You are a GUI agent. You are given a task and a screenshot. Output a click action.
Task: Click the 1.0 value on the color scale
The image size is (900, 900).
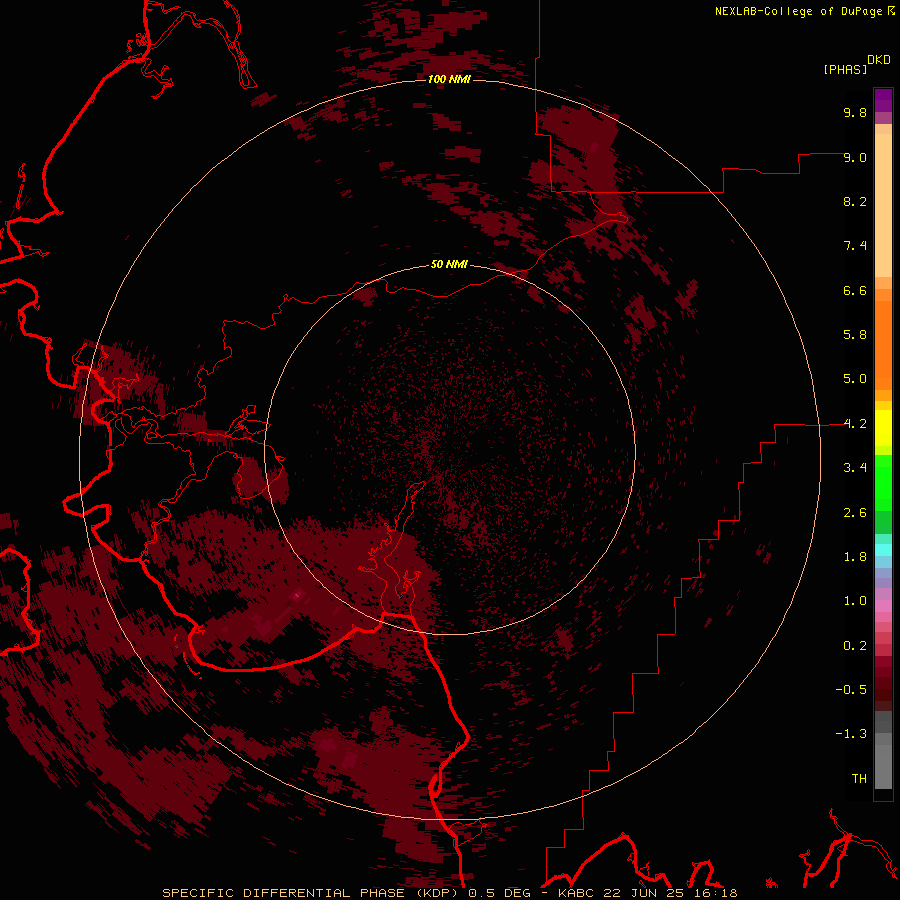(855, 601)
